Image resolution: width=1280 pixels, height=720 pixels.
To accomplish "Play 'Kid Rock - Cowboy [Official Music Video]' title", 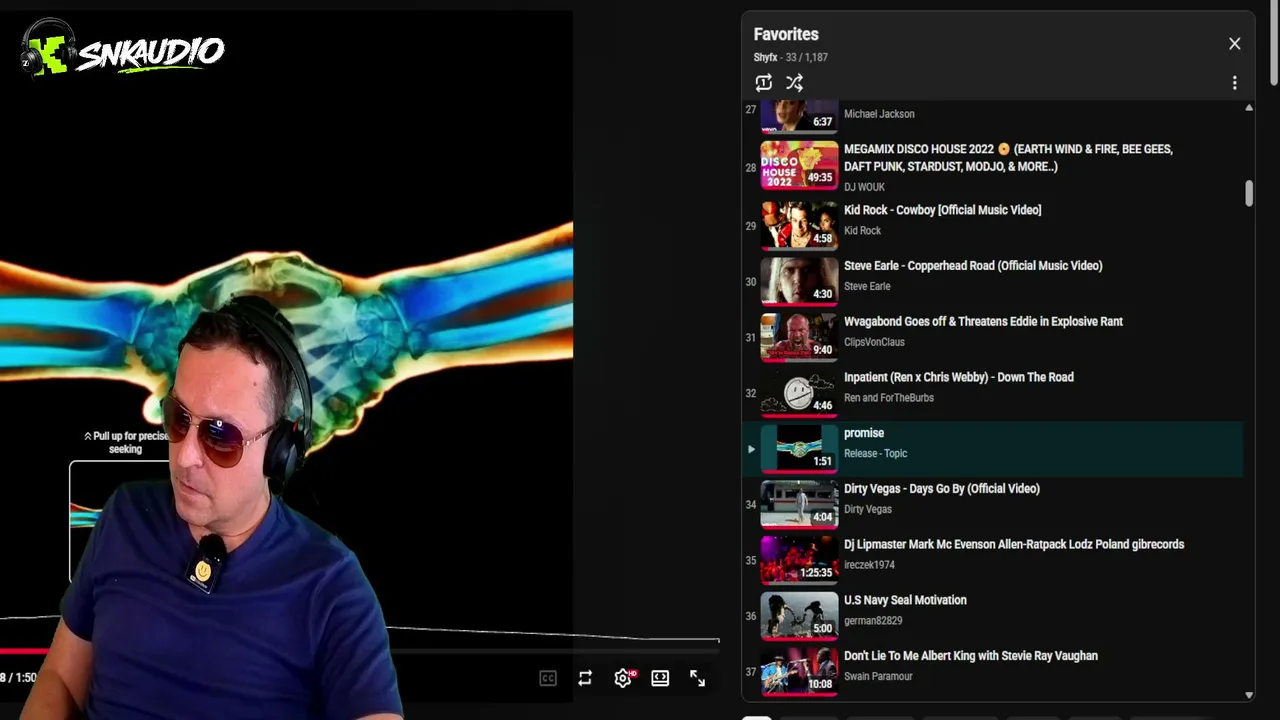I will tap(942, 210).
